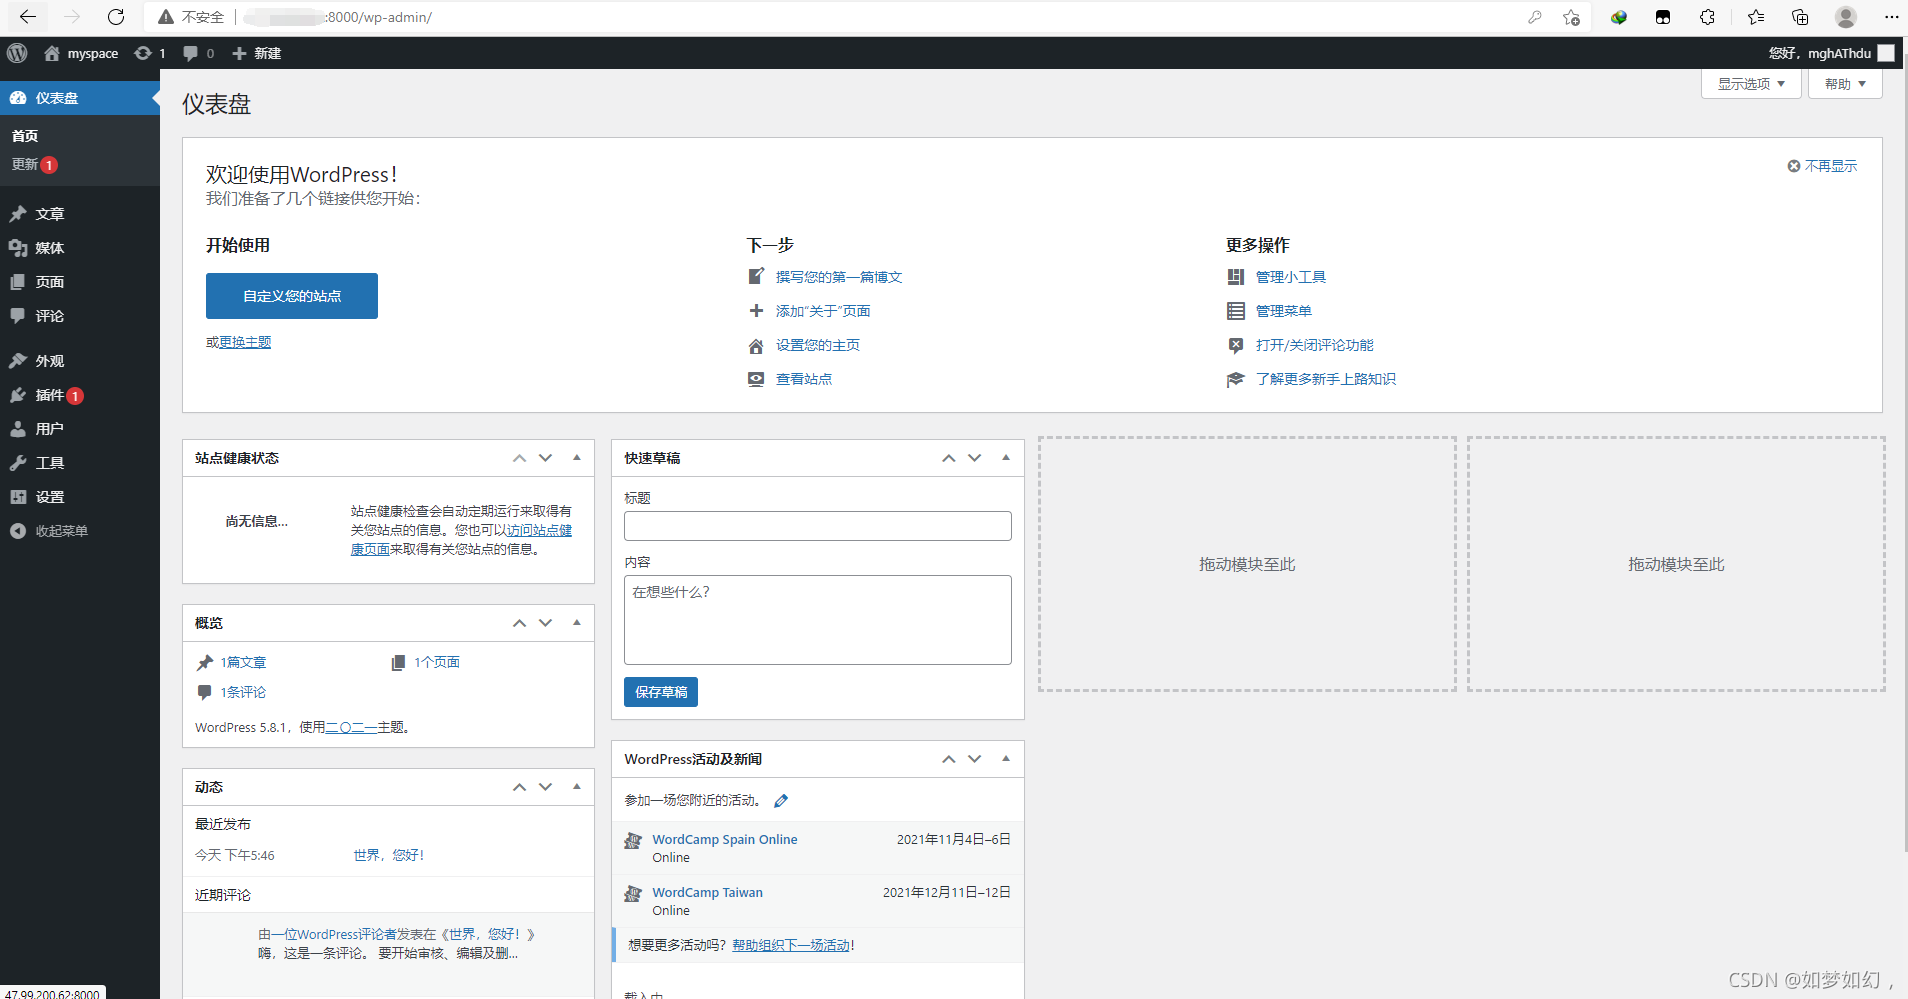Screen dimensions: 1908x999
Task: Open 评论 in the sidebar menu
Action: (x=80, y=316)
